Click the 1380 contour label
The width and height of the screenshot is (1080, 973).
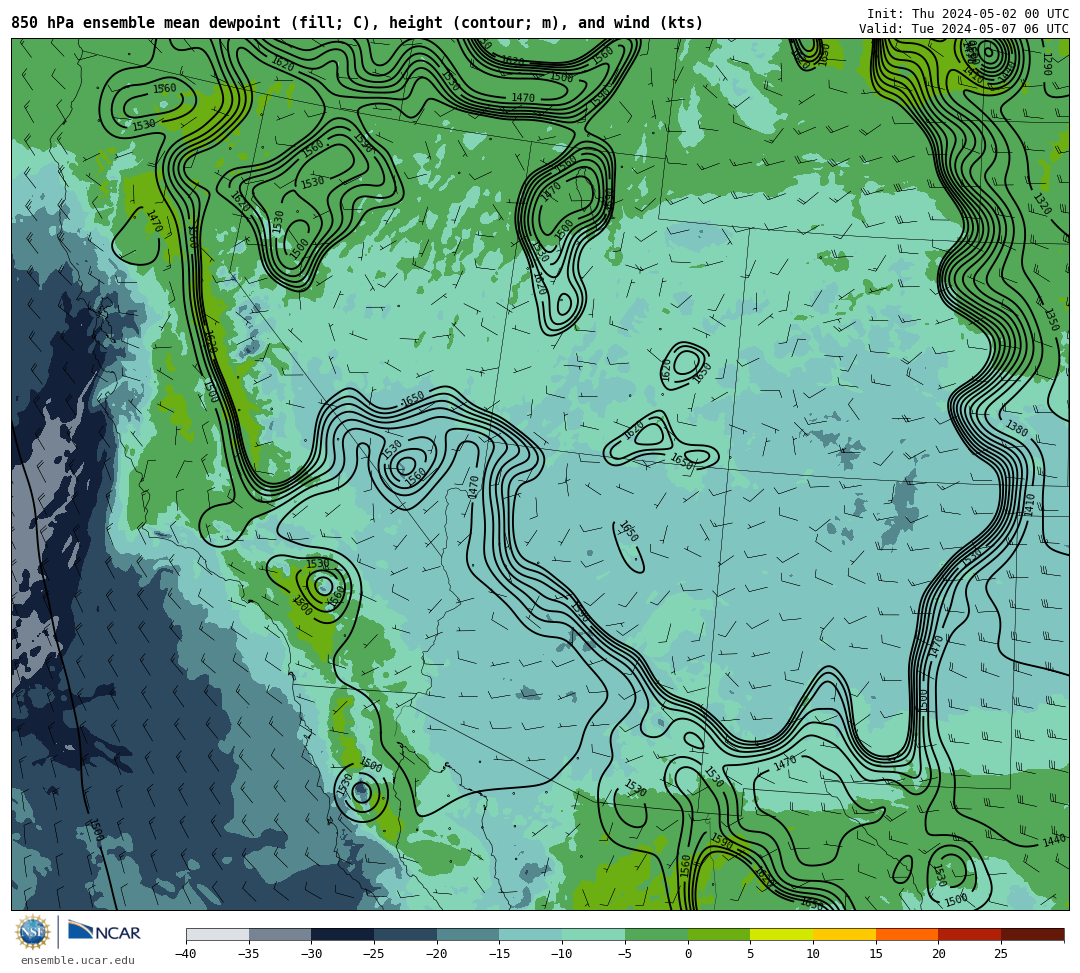(1017, 428)
